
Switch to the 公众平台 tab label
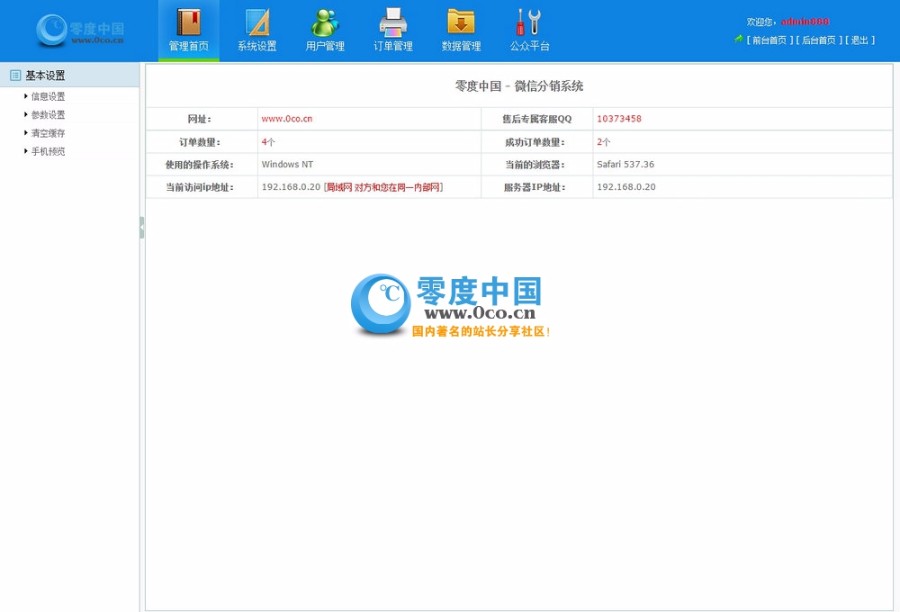(529, 46)
